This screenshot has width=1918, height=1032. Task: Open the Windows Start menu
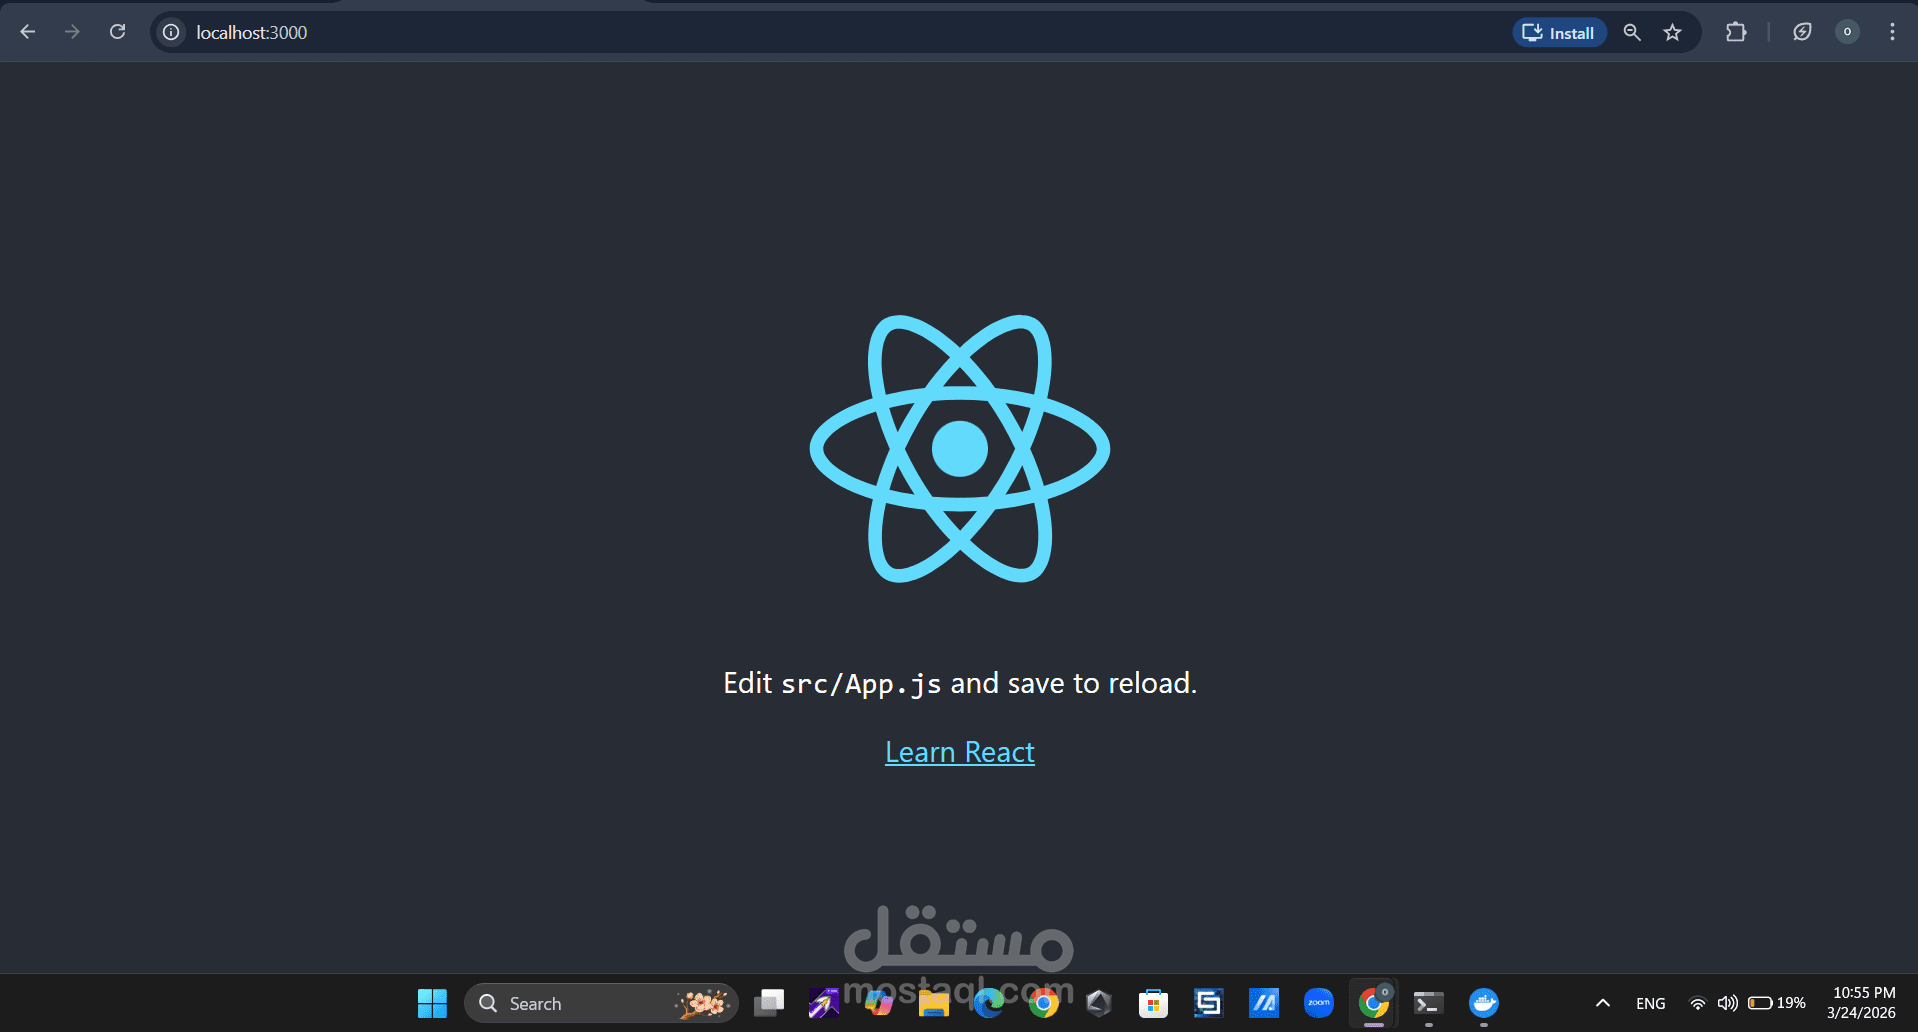pos(432,1003)
